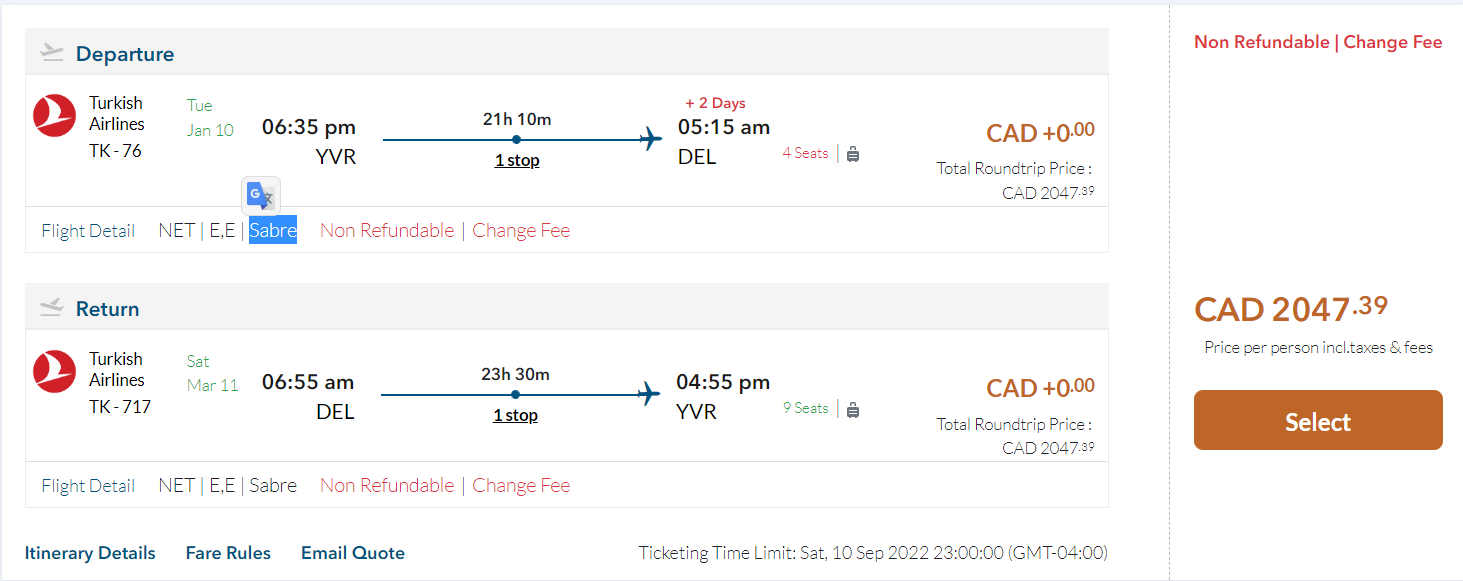Open Itinerary Details
This screenshot has width=1463, height=581.
point(90,553)
